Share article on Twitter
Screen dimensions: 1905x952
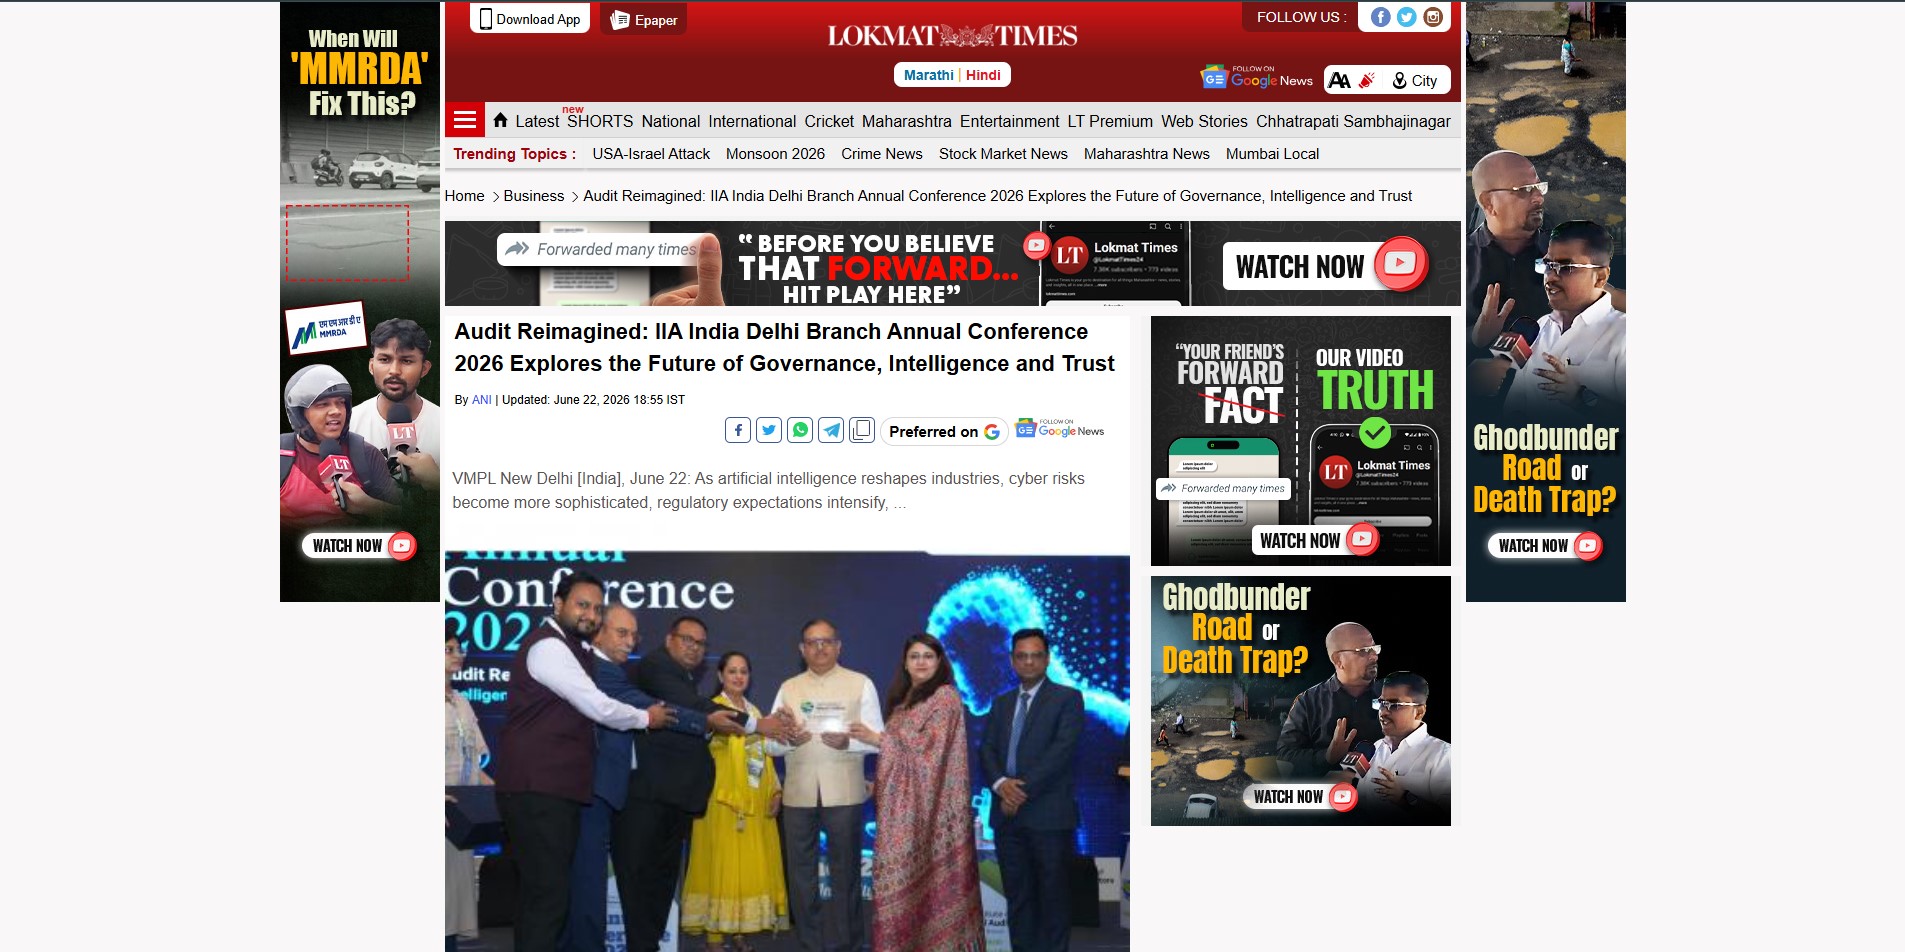[769, 430]
